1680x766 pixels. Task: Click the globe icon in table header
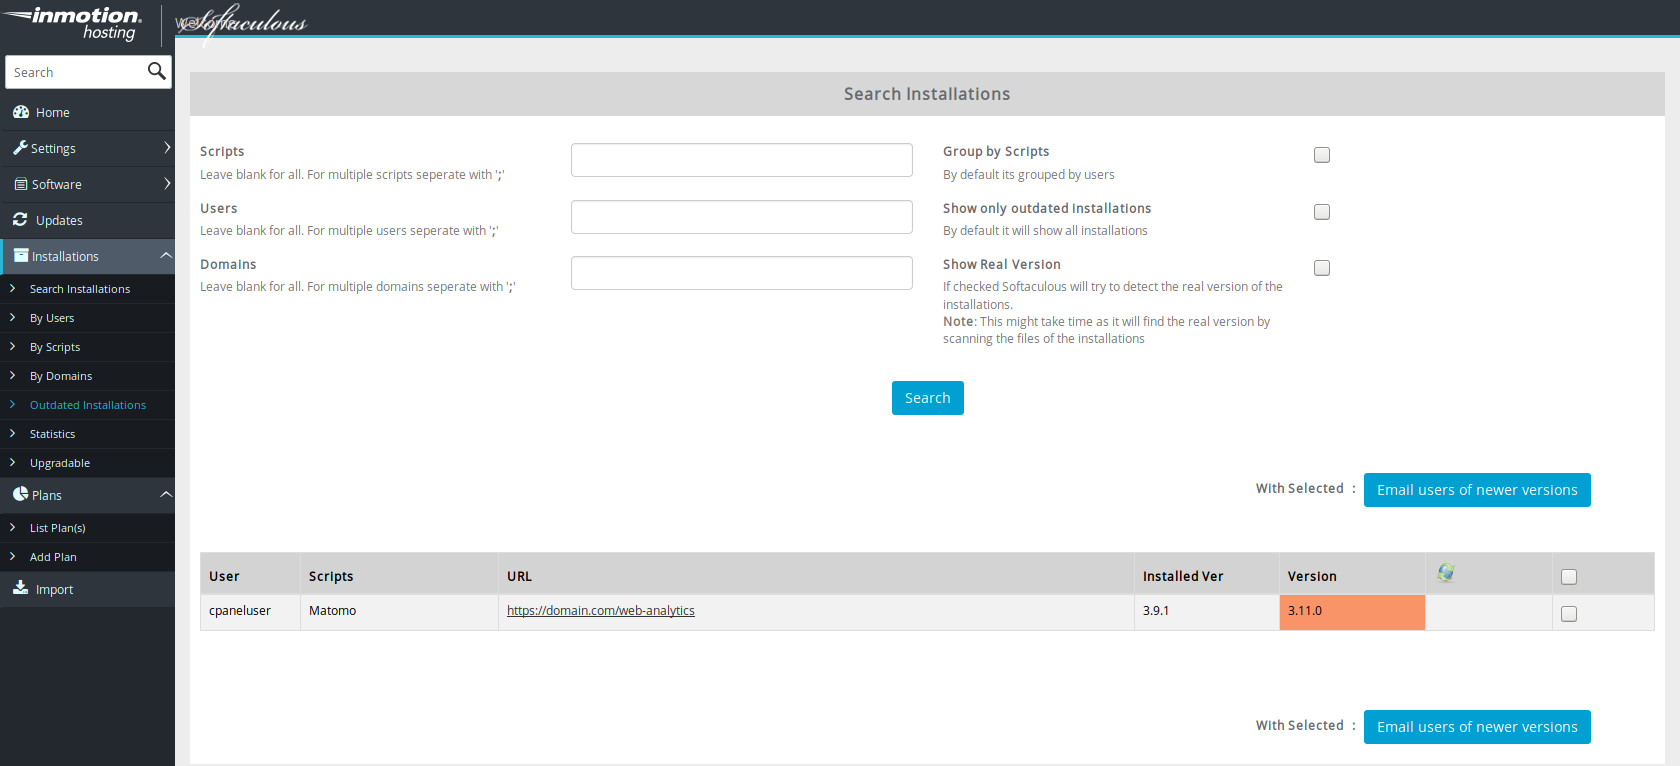point(1445,573)
